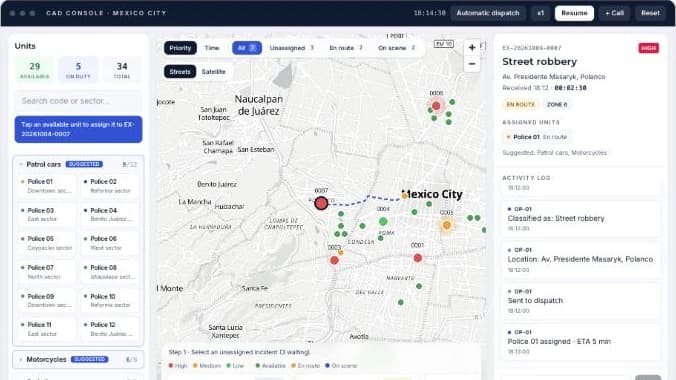Select unit Police 04
The height and width of the screenshot is (380, 676).
coord(110,214)
